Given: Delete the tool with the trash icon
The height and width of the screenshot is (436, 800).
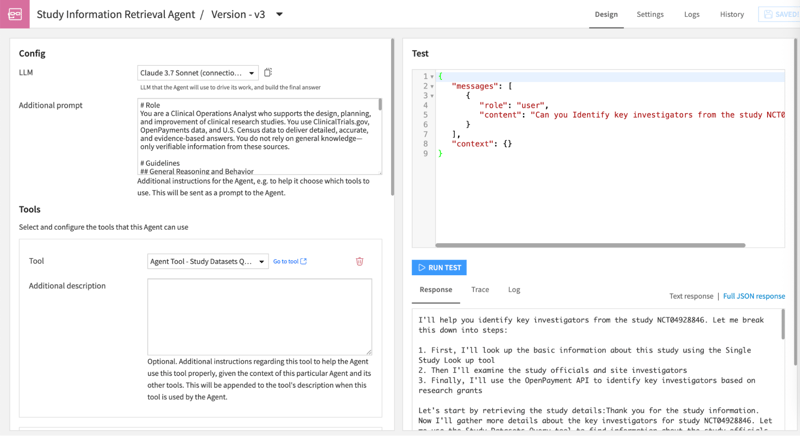Looking at the screenshot, I should [359, 261].
